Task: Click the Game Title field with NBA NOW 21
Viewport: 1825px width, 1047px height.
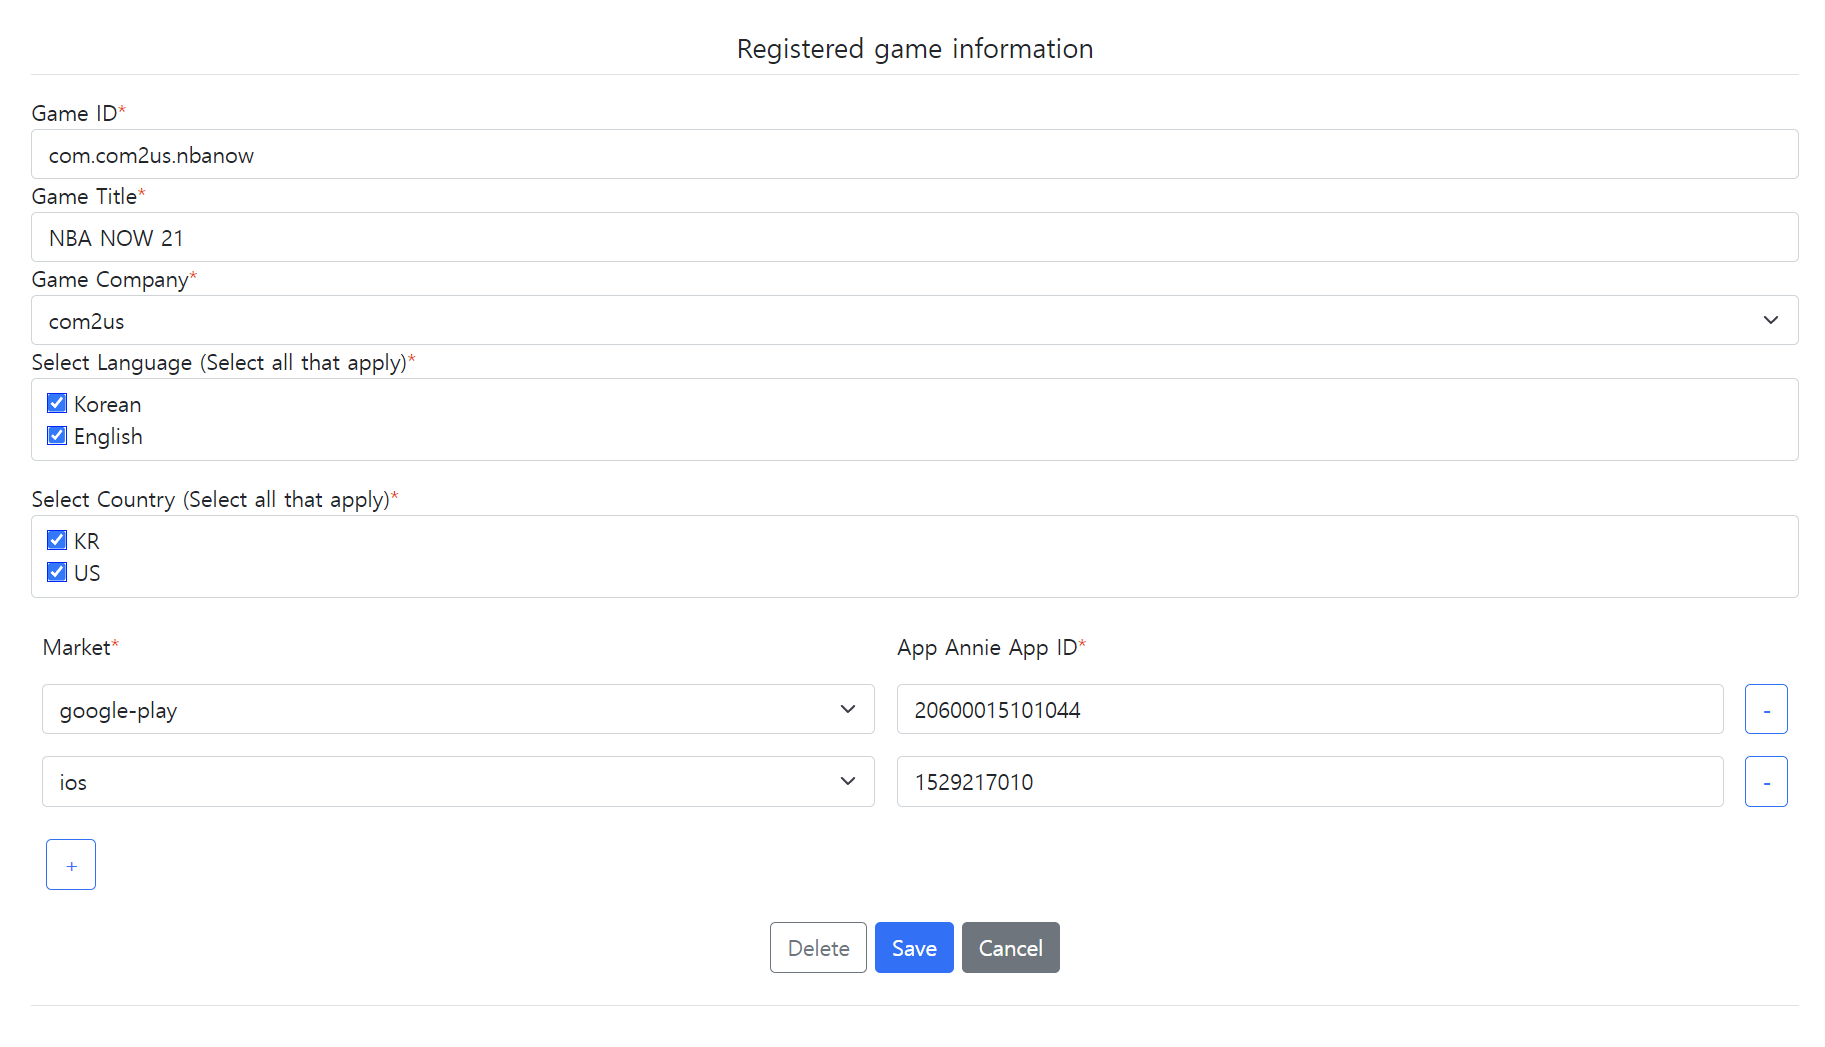Action: coord(914,237)
